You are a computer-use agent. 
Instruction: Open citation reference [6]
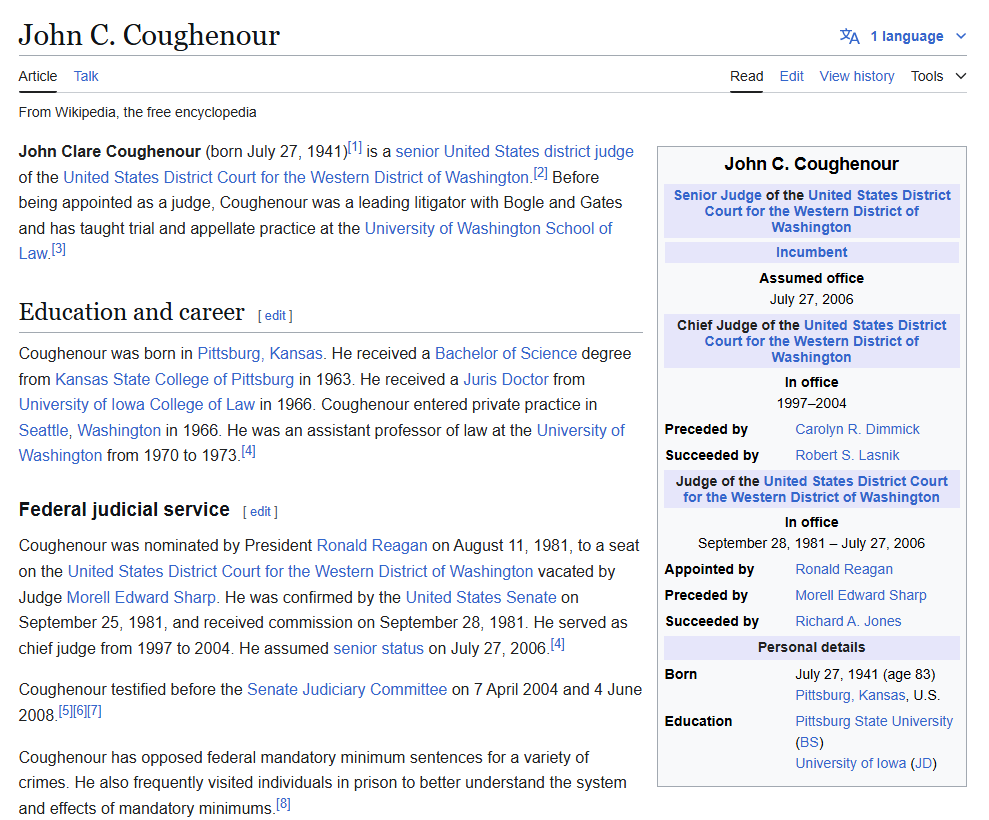point(80,711)
